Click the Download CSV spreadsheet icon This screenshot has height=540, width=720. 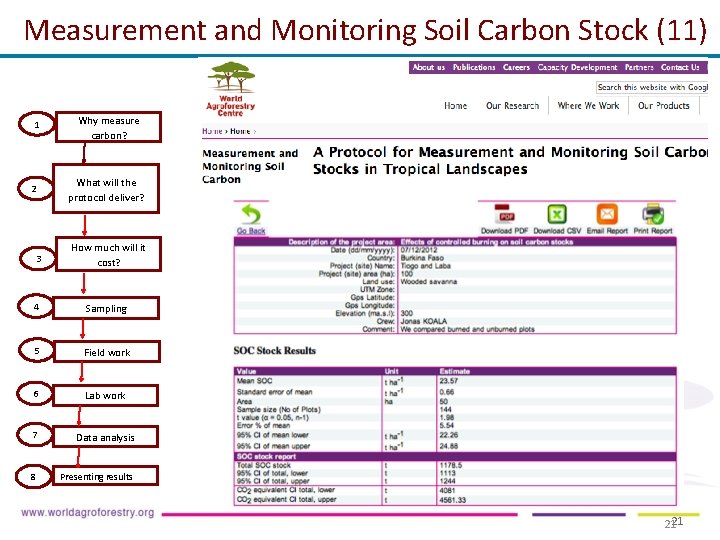[x=557, y=214]
